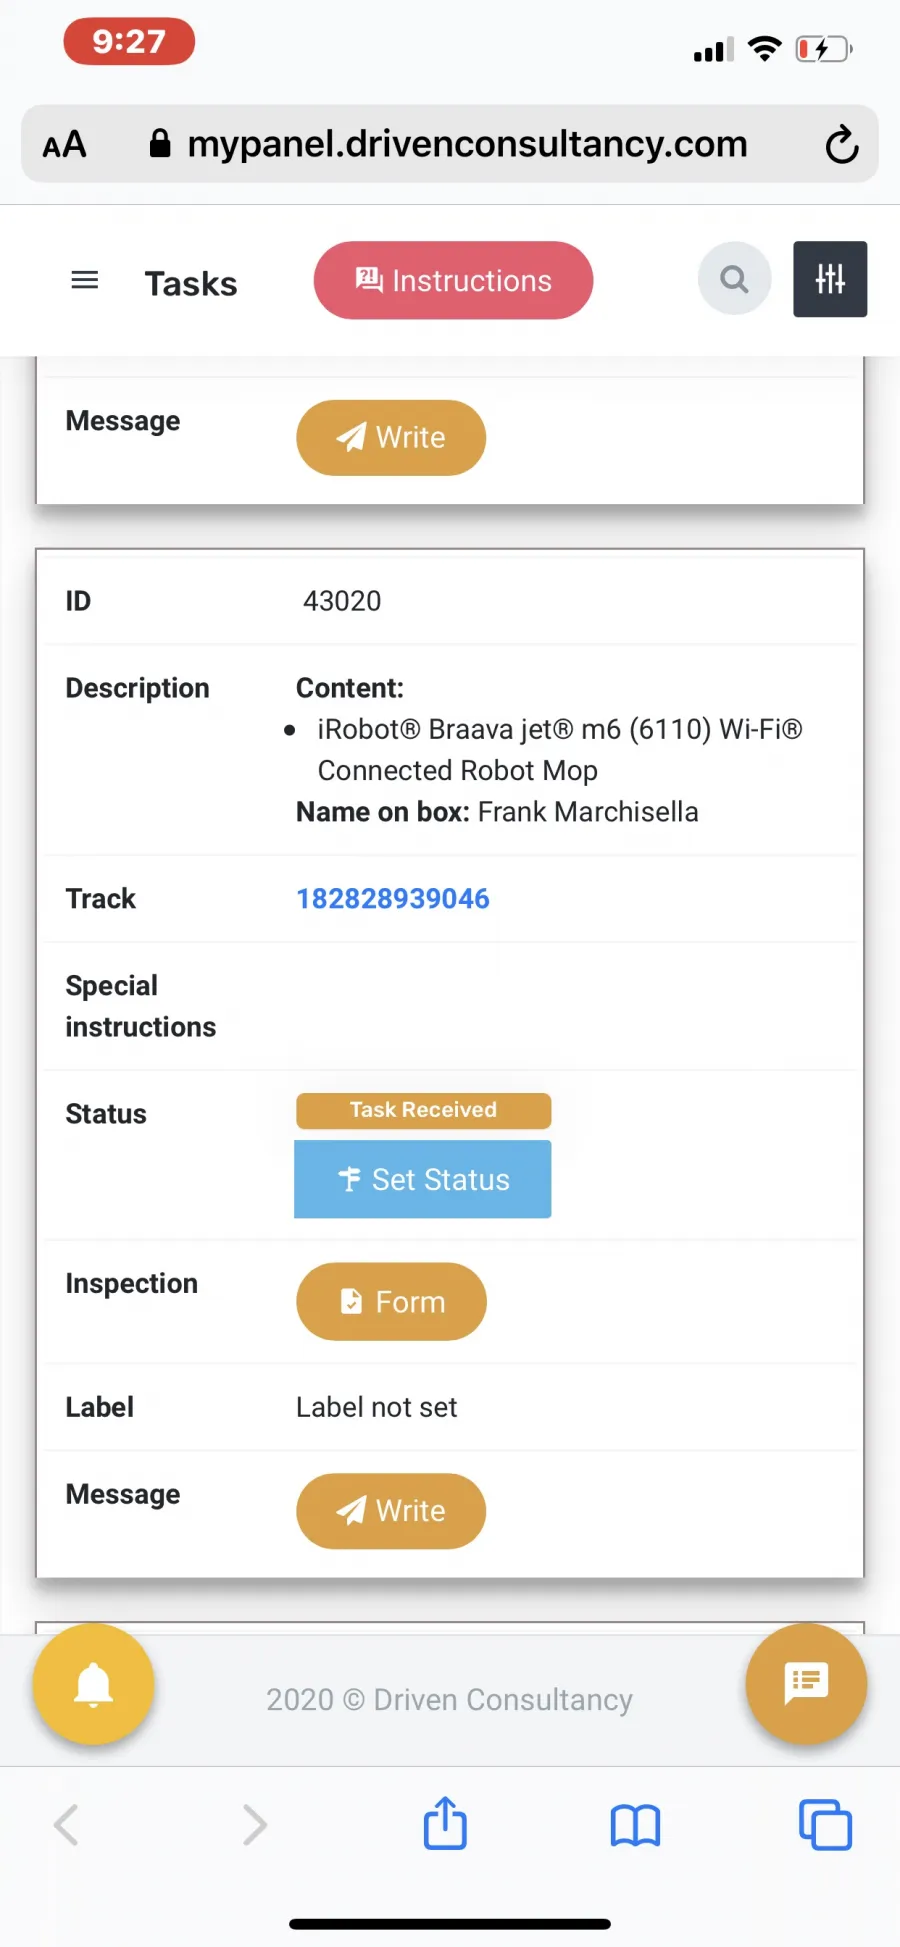Image resolution: width=900 pixels, height=1947 pixels.
Task: Tap the yellow notification bell
Action: [x=94, y=1684]
